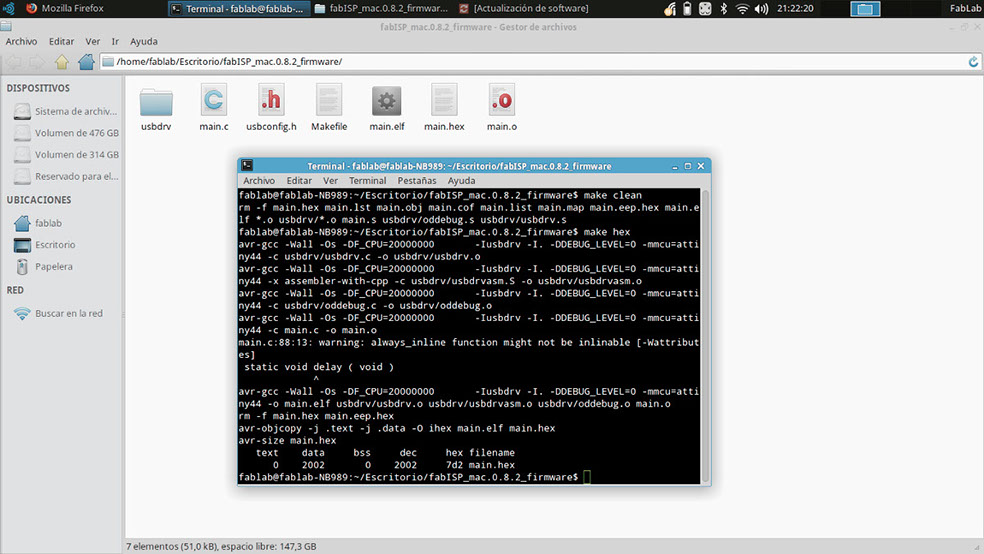Open Terminal window Ver menu
Viewport: 984px width, 554px height.
tap(331, 181)
